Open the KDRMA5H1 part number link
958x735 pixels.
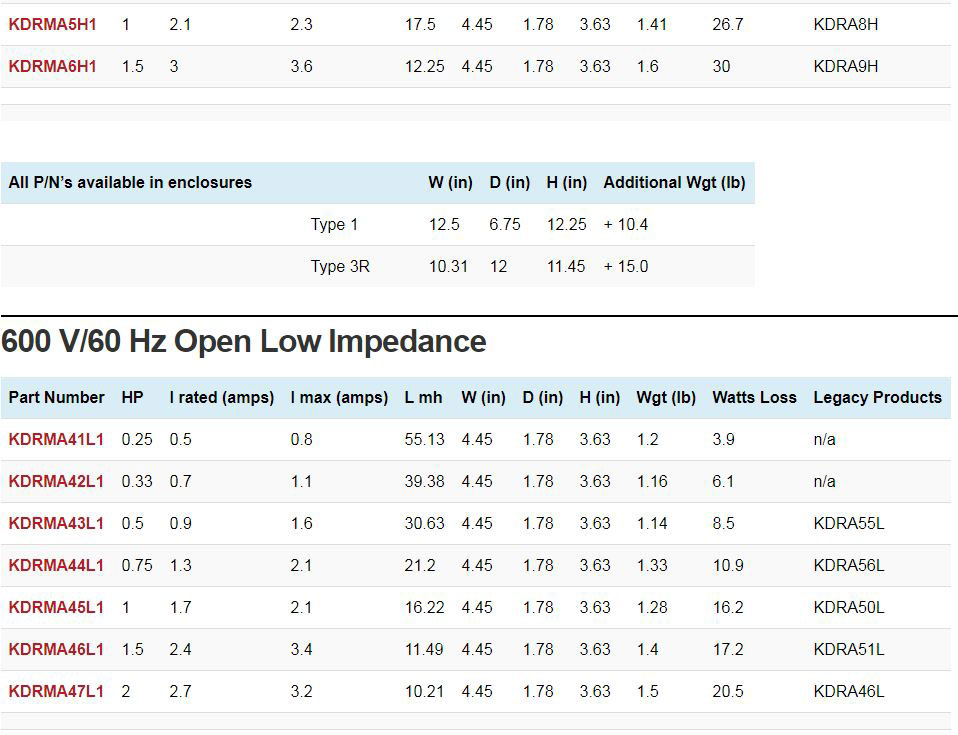tap(53, 24)
